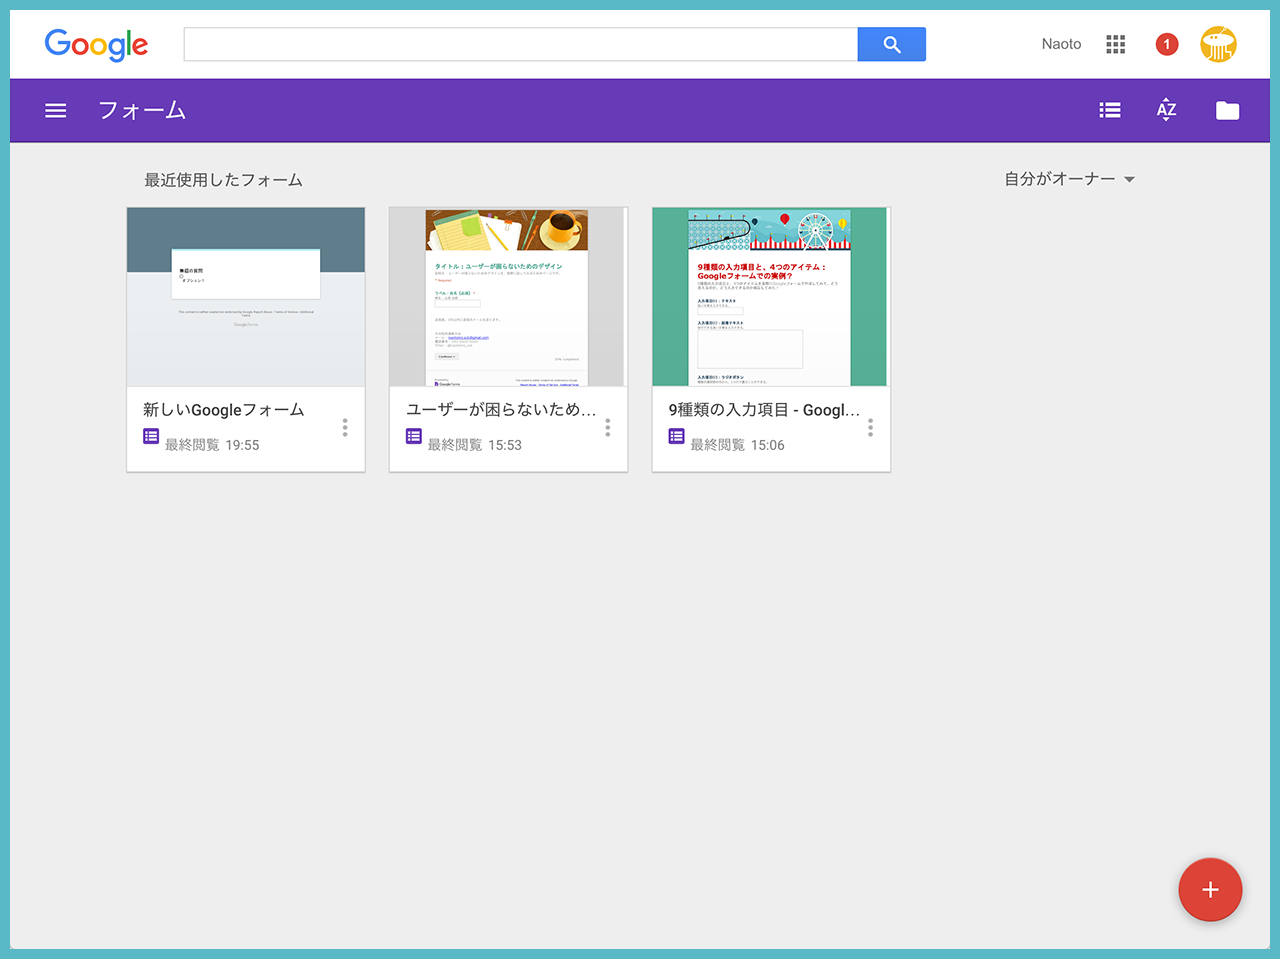Open more options for ユーザーが困らないため form

click(608, 428)
